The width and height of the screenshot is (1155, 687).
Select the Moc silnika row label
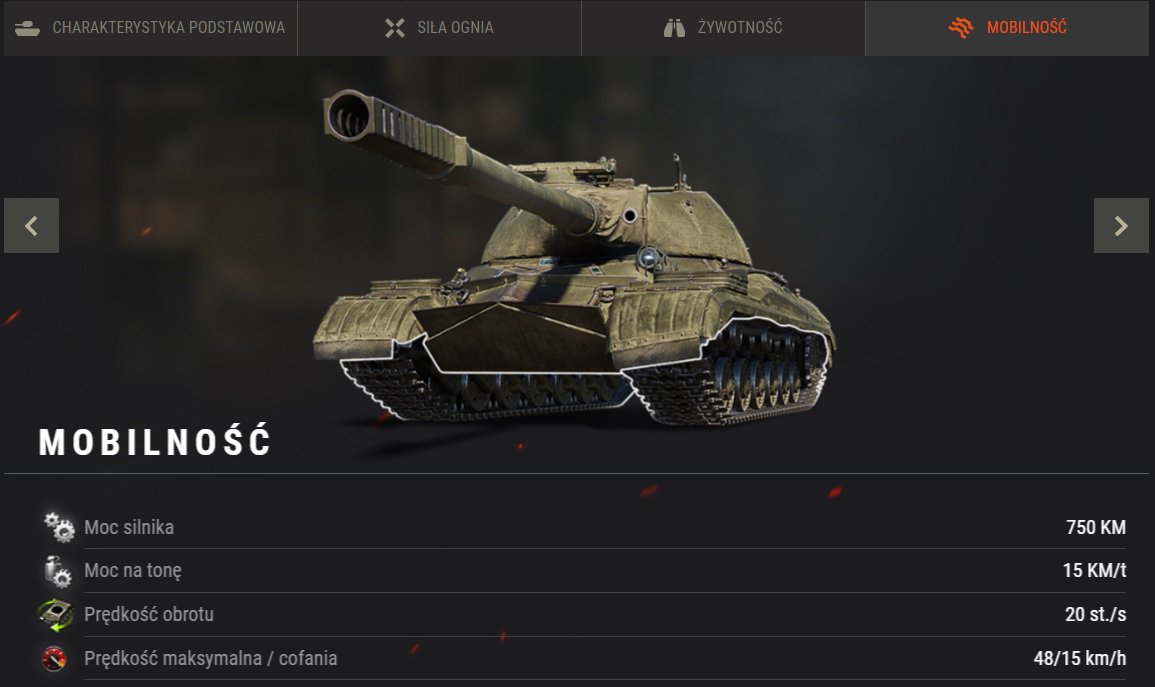(129, 527)
